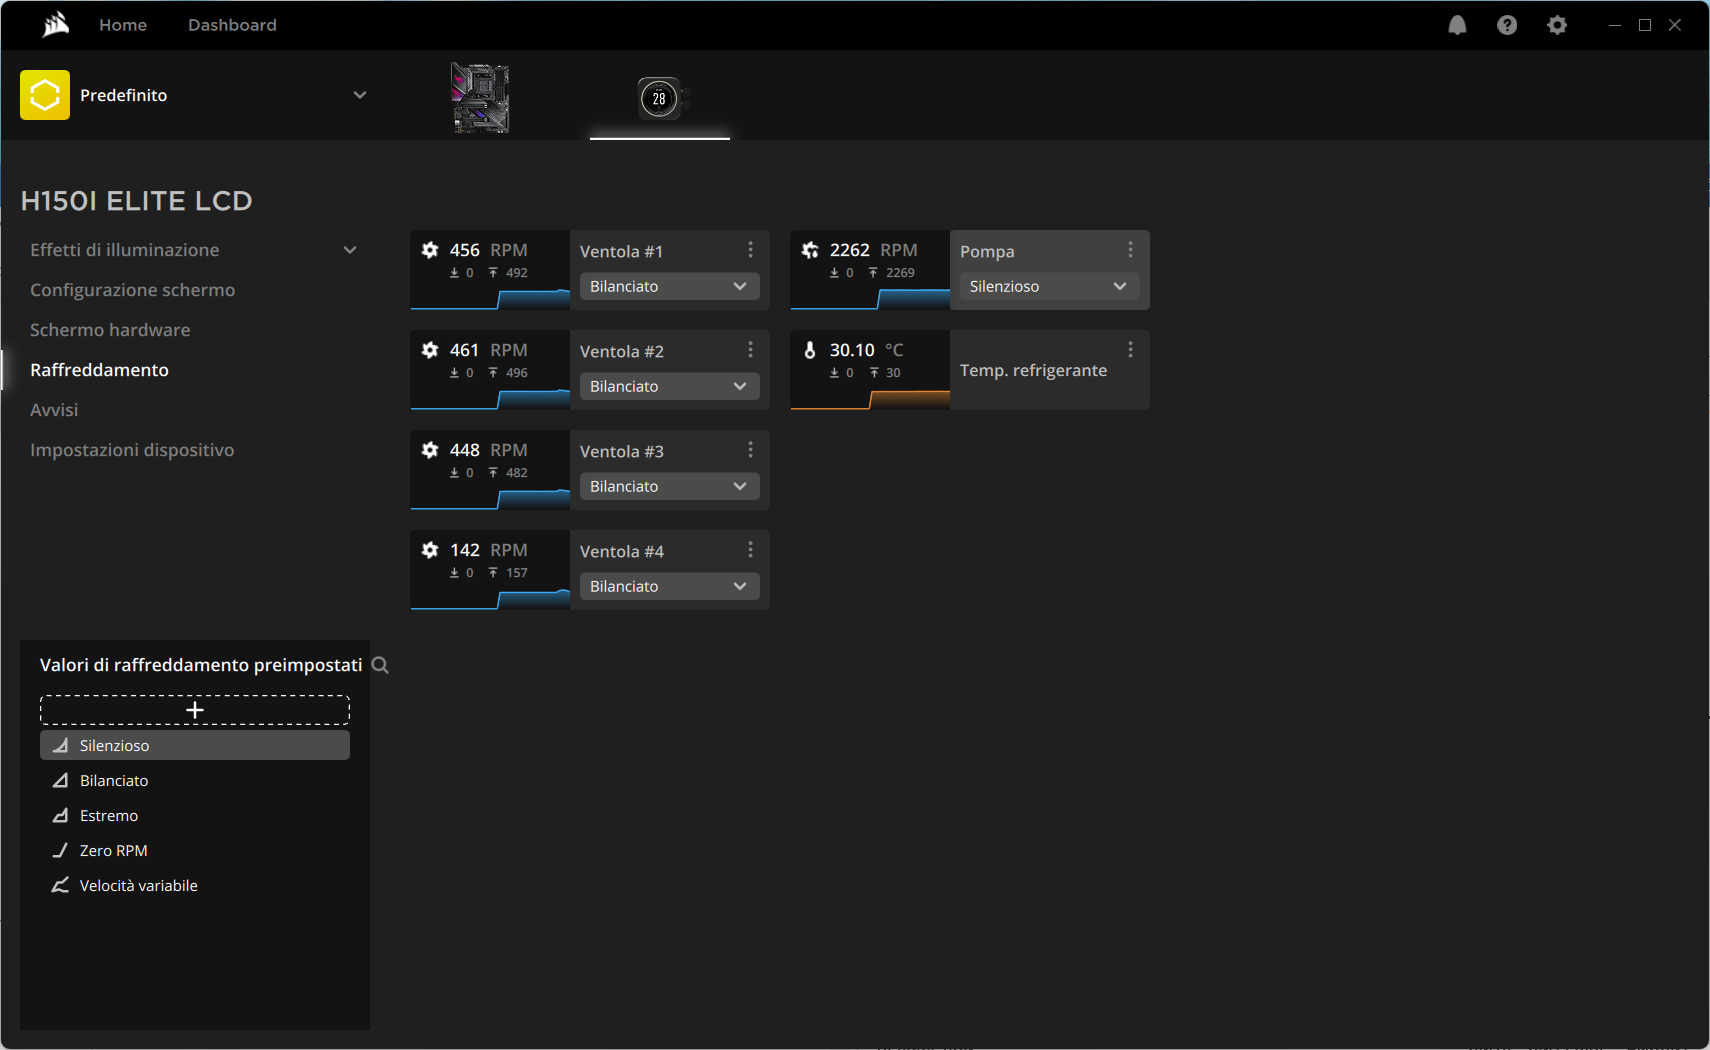The width and height of the screenshot is (1710, 1050).
Task: Open Temp. refrigerante three-dot menu
Action: (x=1130, y=350)
